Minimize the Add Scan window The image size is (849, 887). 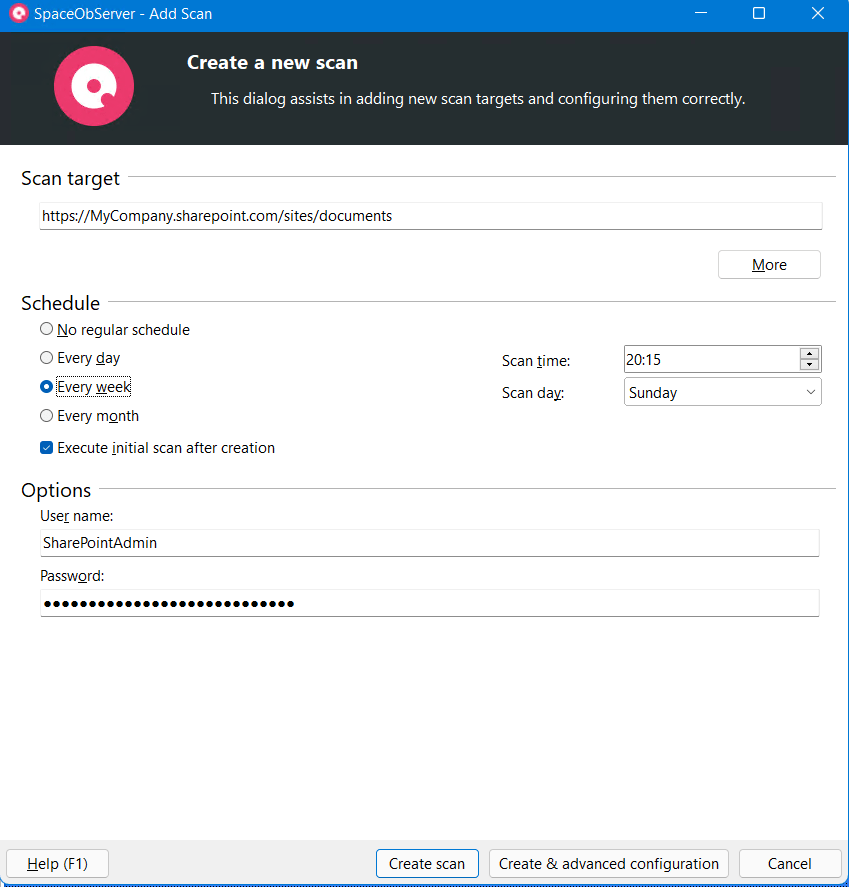(701, 13)
